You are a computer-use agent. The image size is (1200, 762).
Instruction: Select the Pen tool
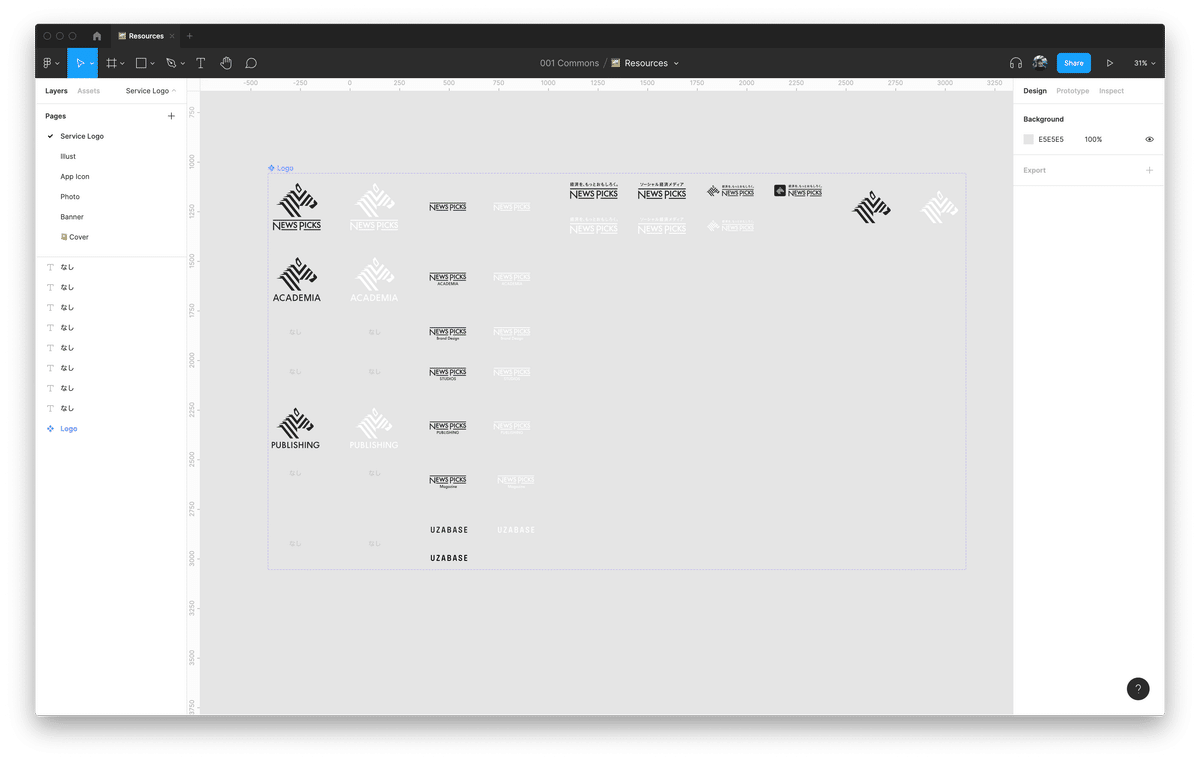tap(171, 63)
